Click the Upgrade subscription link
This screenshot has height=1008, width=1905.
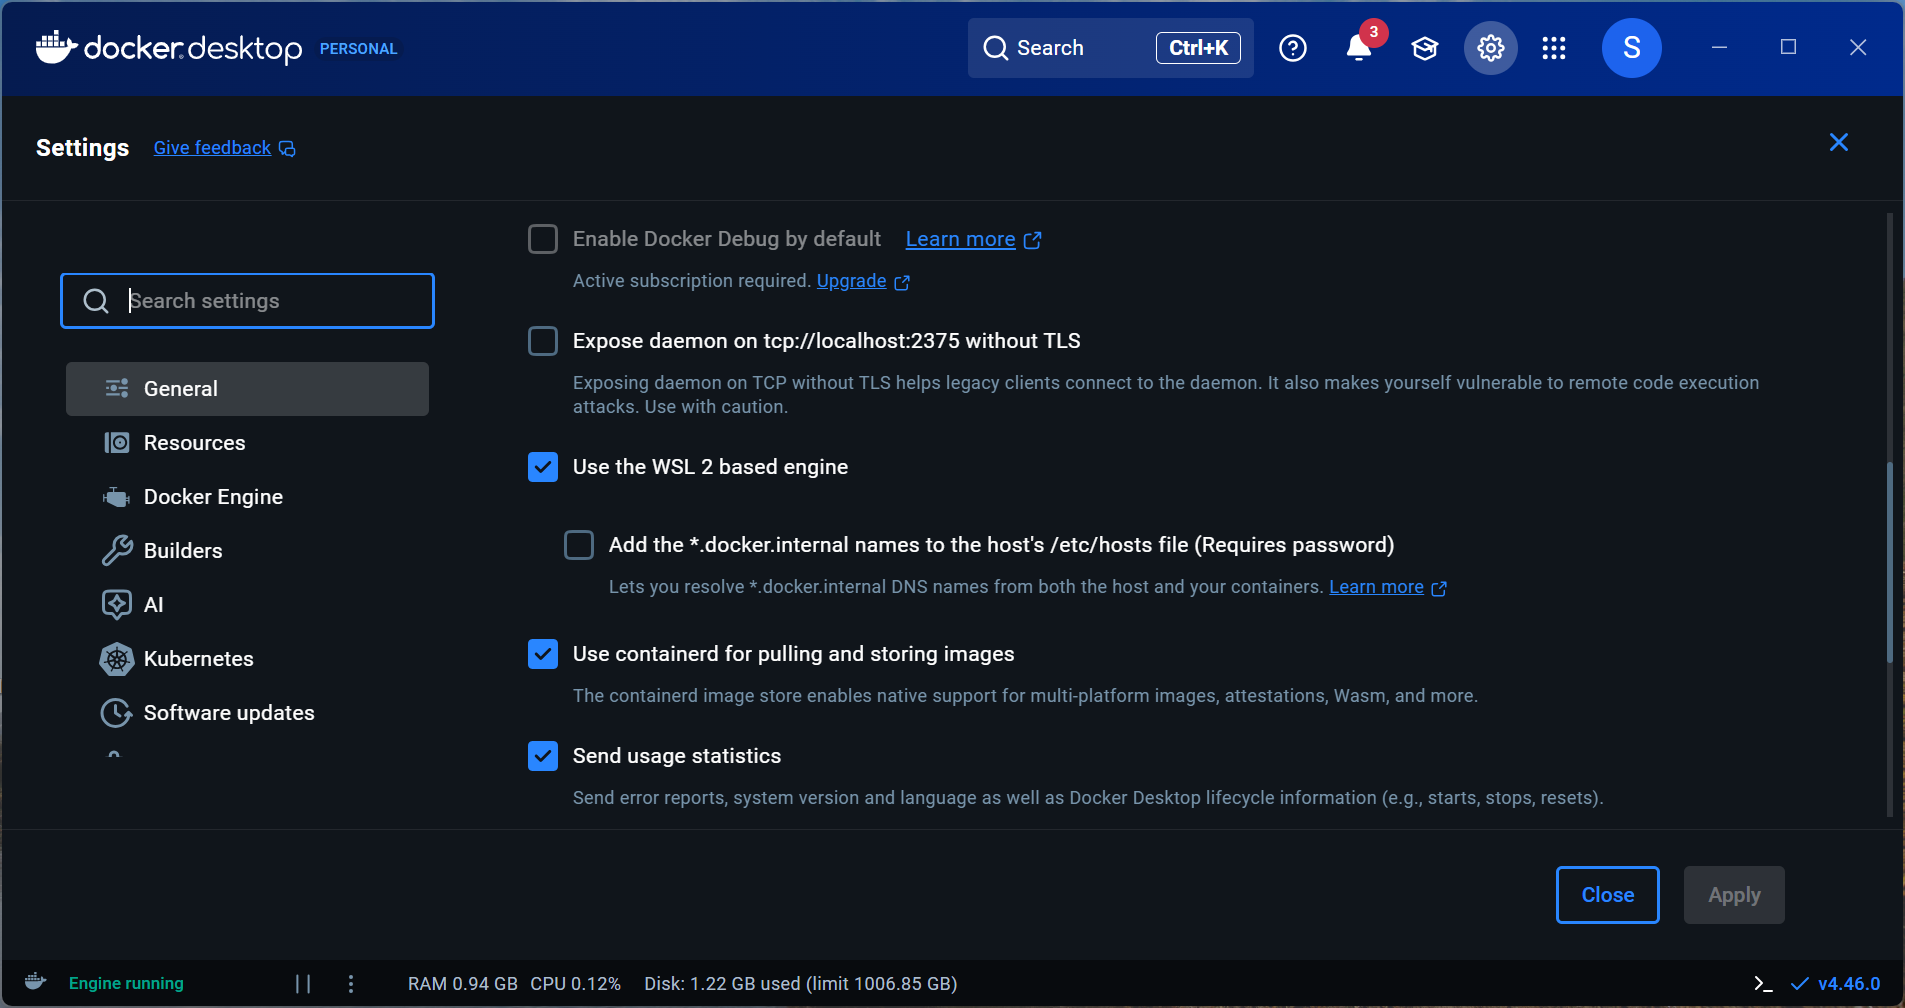click(851, 281)
